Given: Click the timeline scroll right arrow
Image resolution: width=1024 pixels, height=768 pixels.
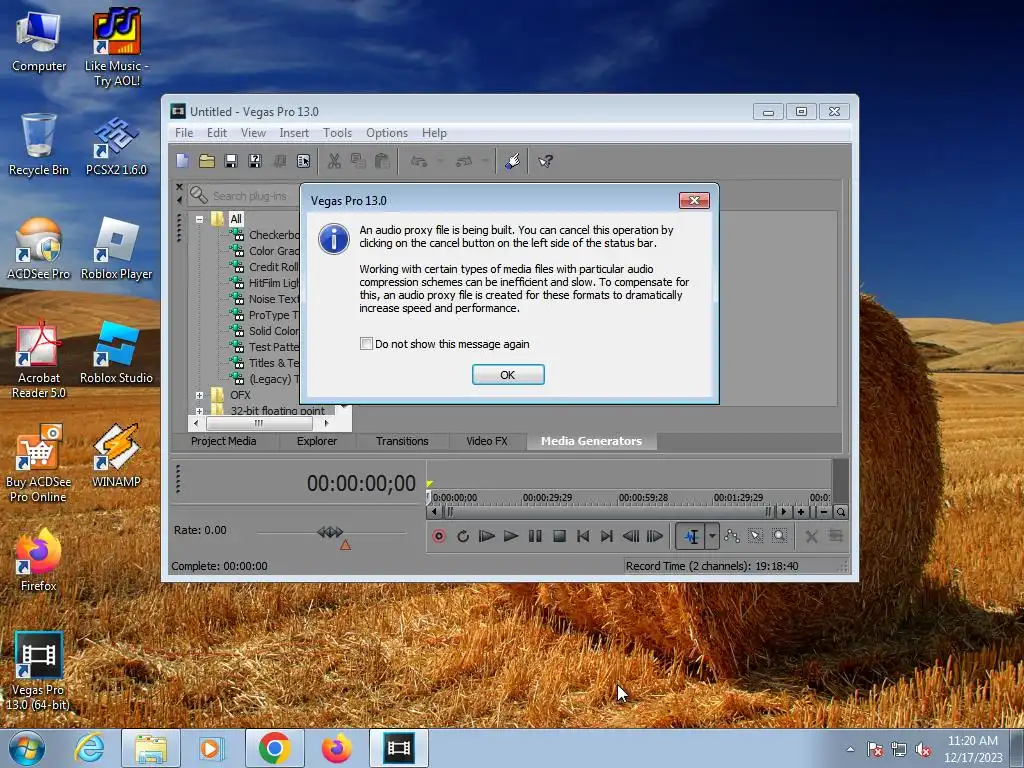Looking at the screenshot, I should pos(784,513).
